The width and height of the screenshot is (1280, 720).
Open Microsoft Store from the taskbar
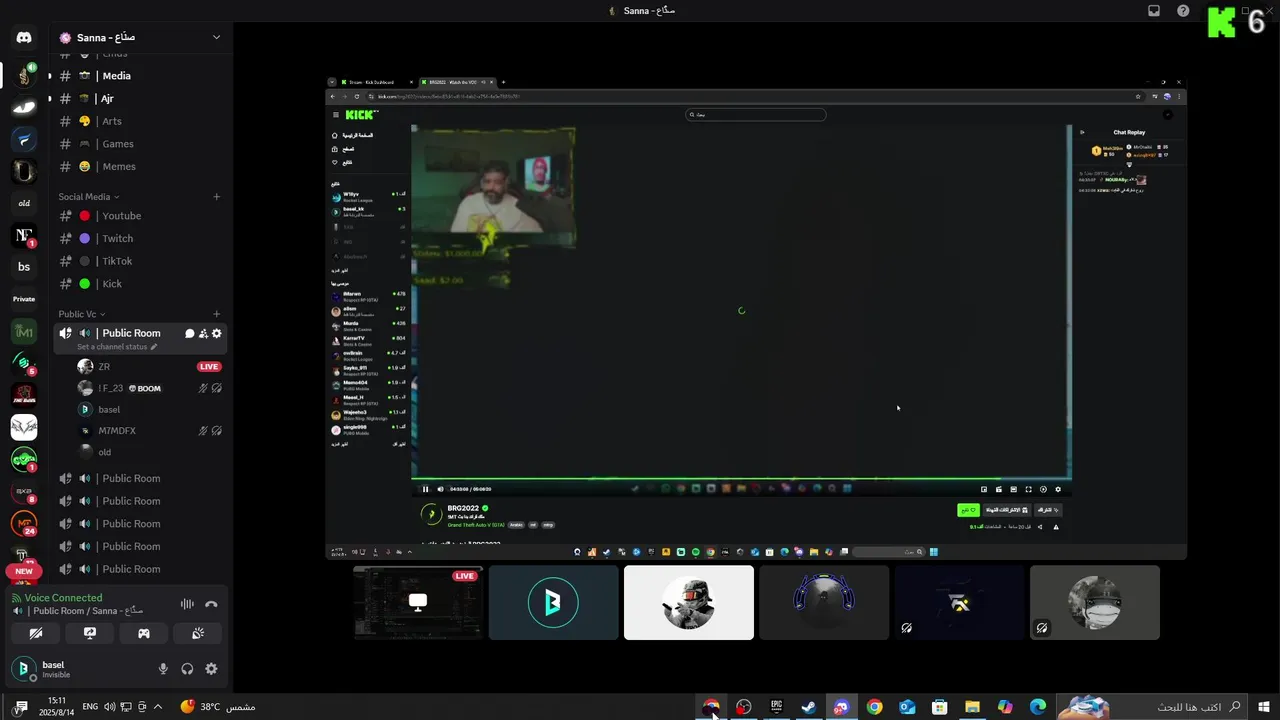point(940,707)
